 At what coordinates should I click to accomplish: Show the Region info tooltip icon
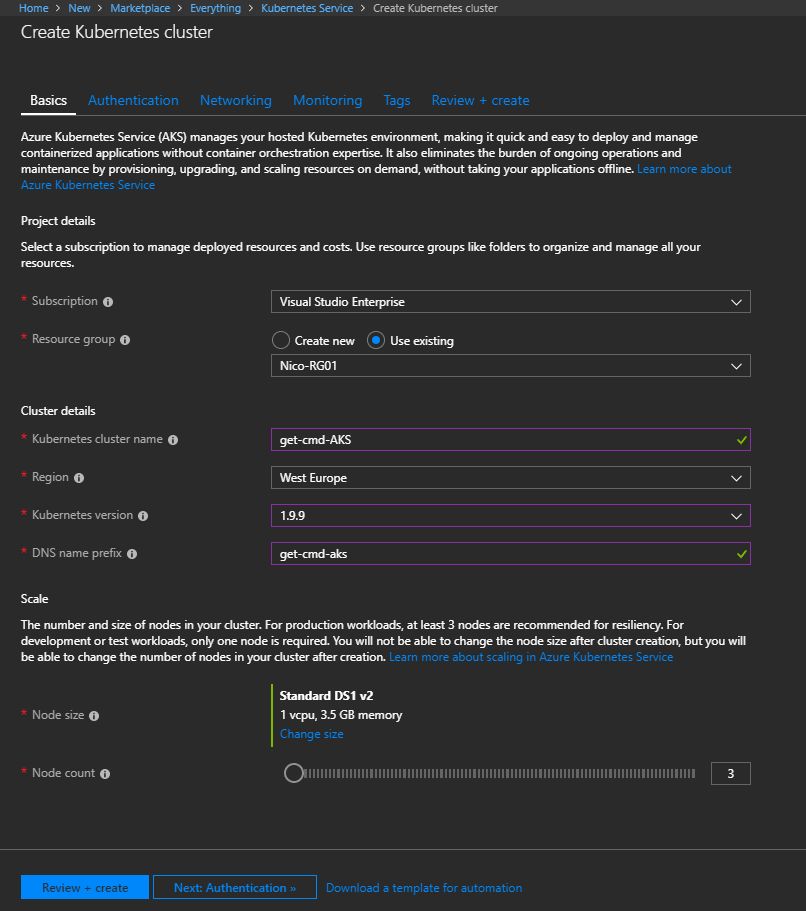pos(79,478)
